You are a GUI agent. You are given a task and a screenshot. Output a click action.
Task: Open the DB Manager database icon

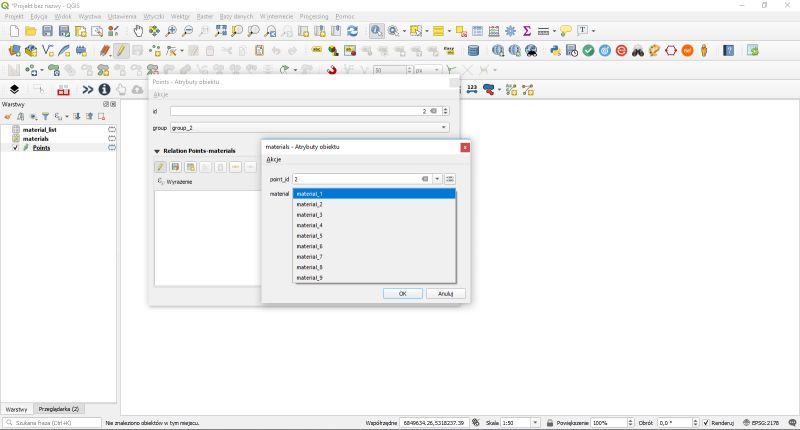[473, 50]
